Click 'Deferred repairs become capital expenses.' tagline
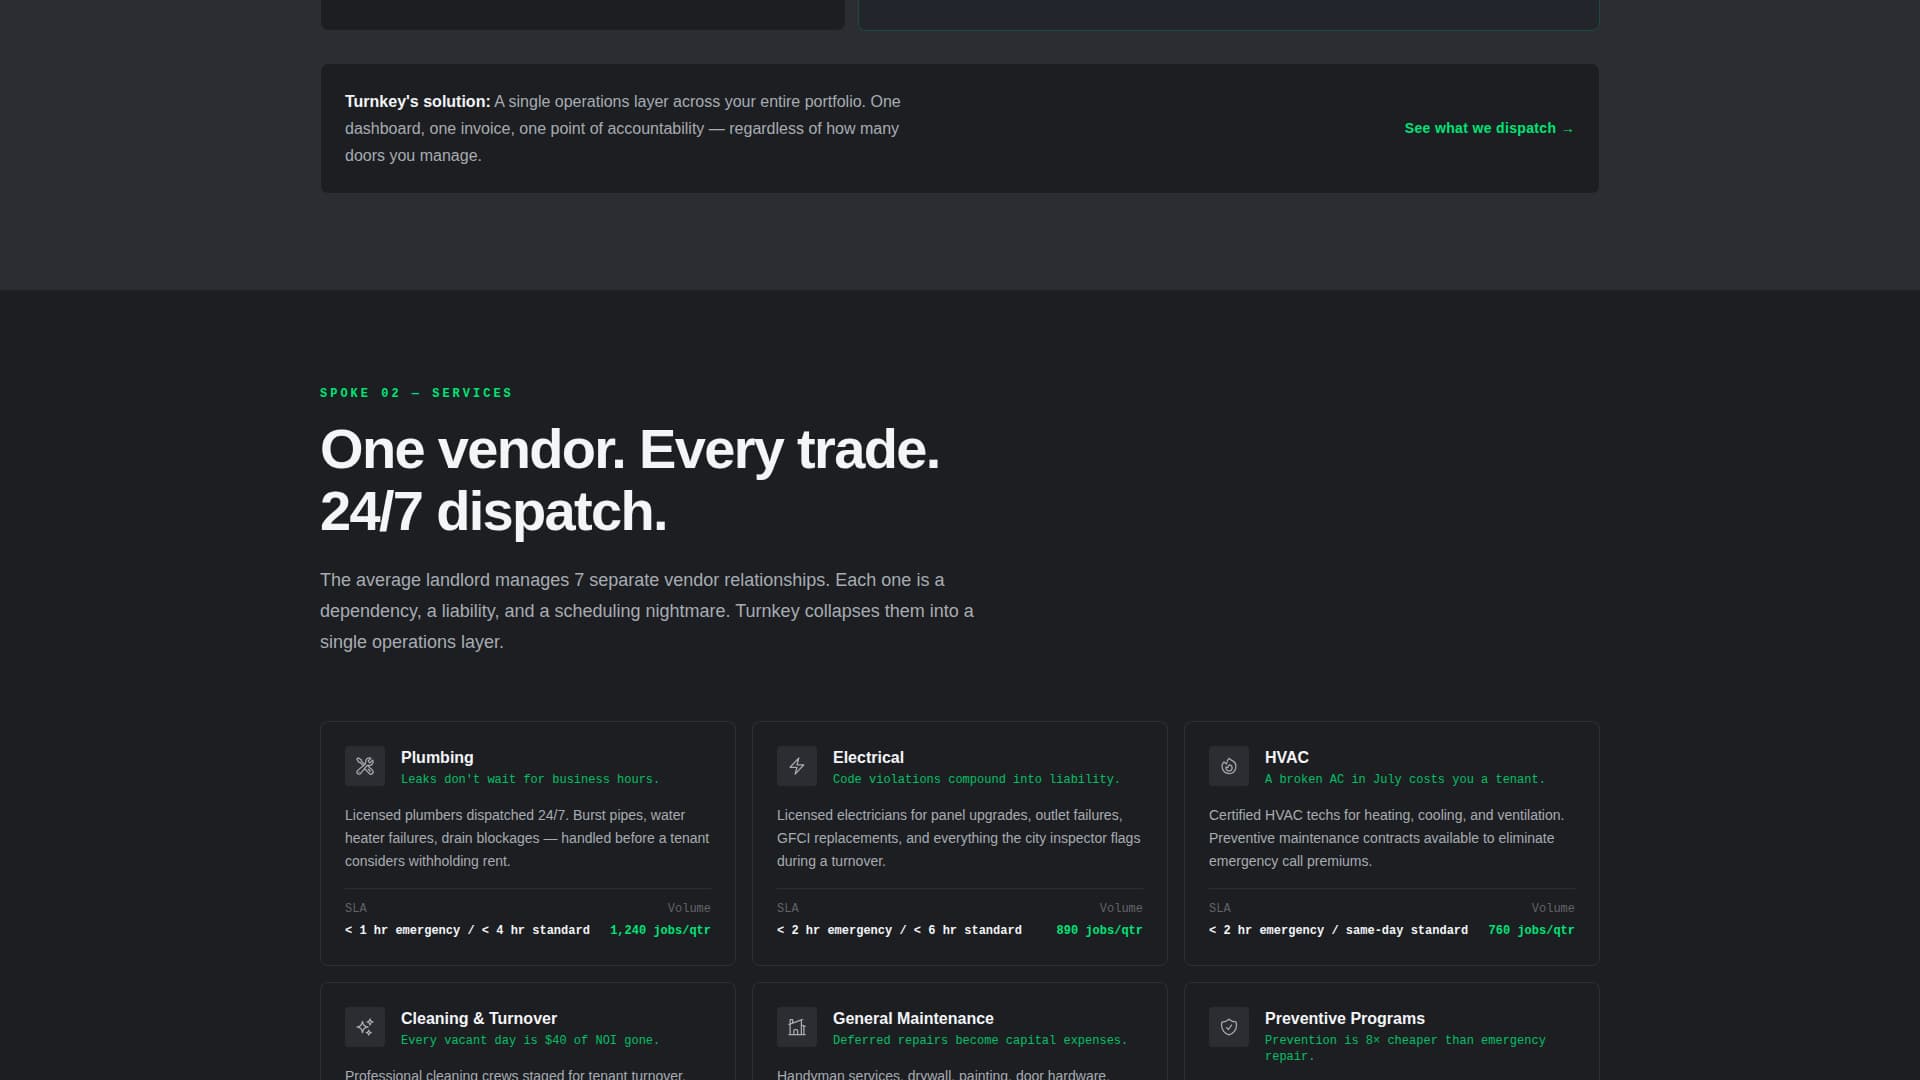The height and width of the screenshot is (1080, 1920). [980, 1040]
